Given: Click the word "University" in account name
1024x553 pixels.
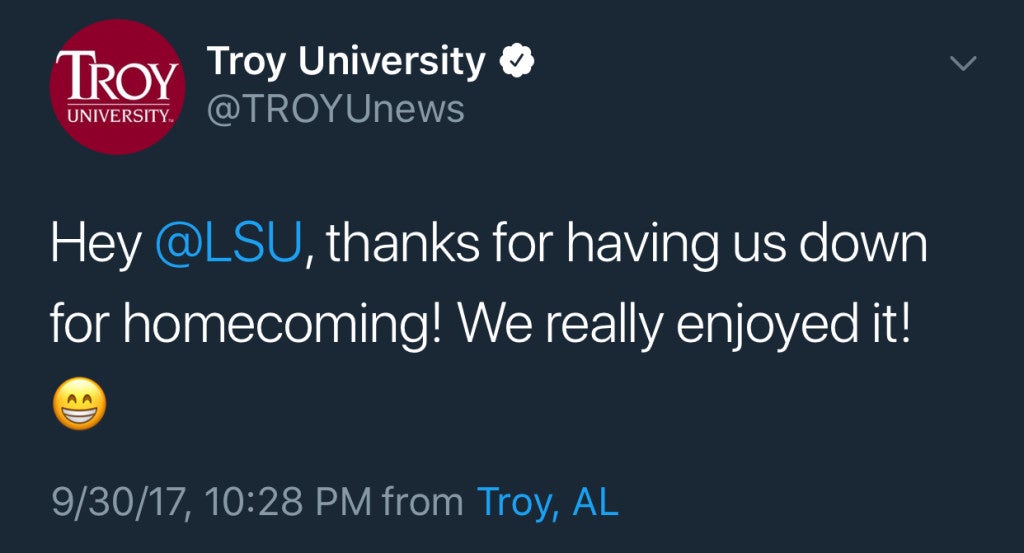Looking at the screenshot, I should [x=392, y=61].
